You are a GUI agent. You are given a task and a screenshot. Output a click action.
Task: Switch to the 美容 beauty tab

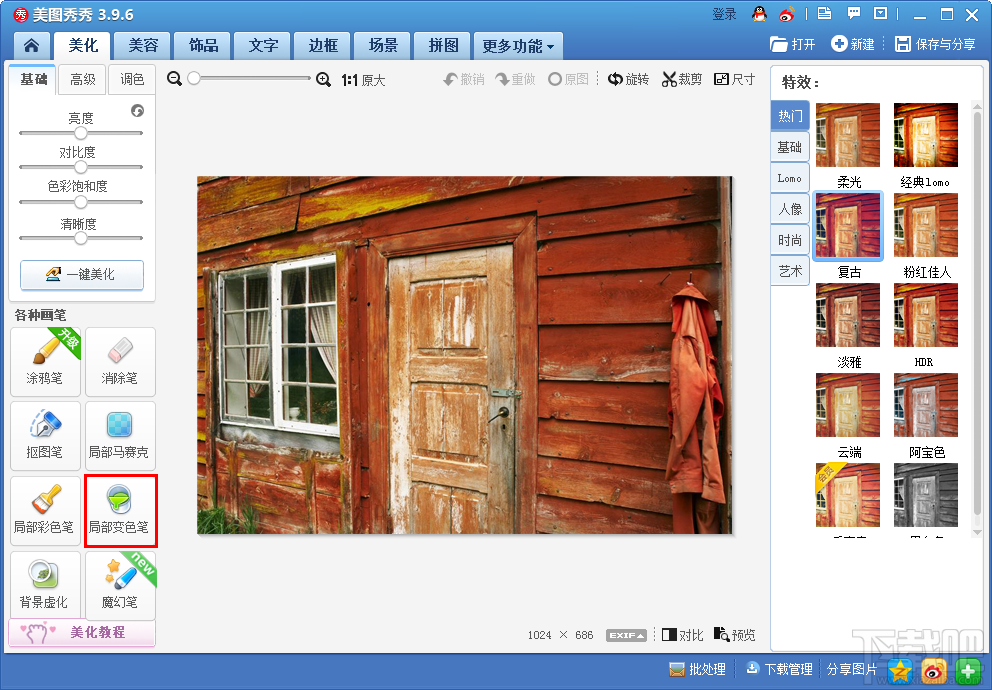[x=143, y=46]
